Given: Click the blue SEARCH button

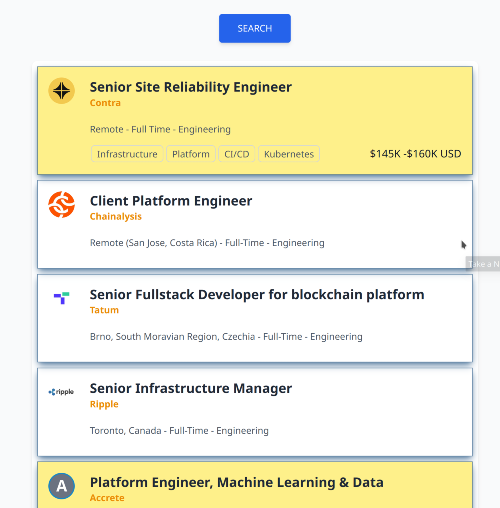Looking at the screenshot, I should pyautogui.click(x=255, y=28).
